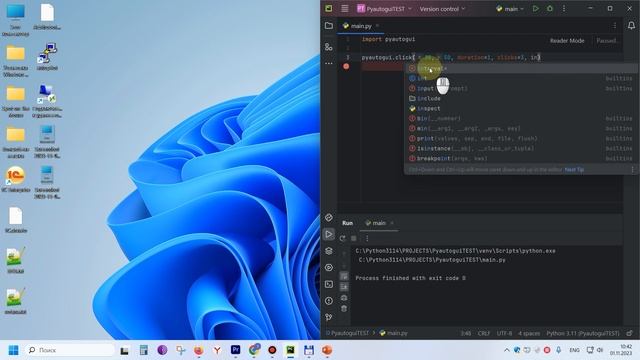Toggle soft-wrap in Run console

(x=344, y=276)
